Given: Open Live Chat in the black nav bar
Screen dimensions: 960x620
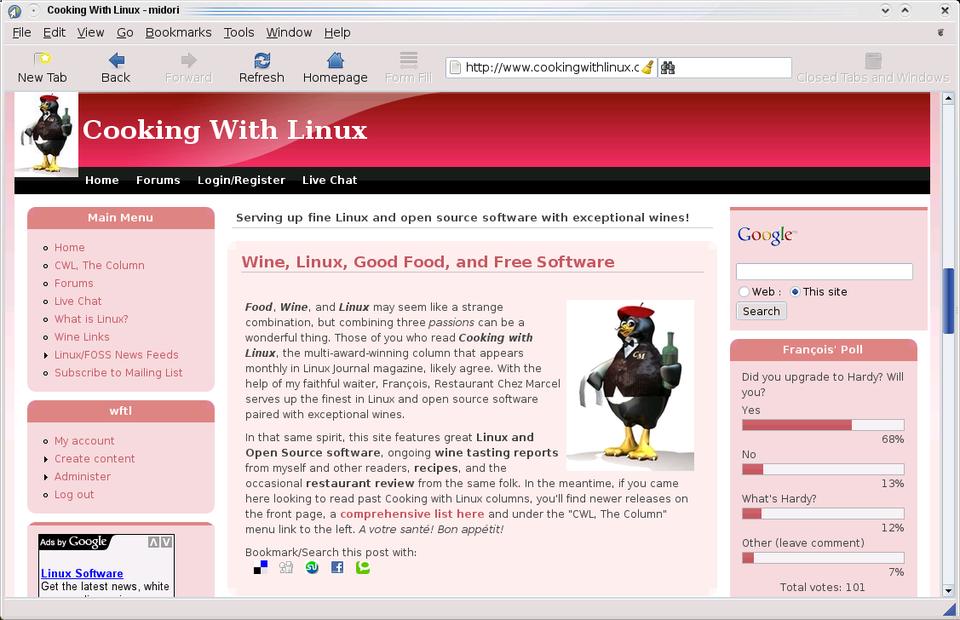Looking at the screenshot, I should 329,180.
